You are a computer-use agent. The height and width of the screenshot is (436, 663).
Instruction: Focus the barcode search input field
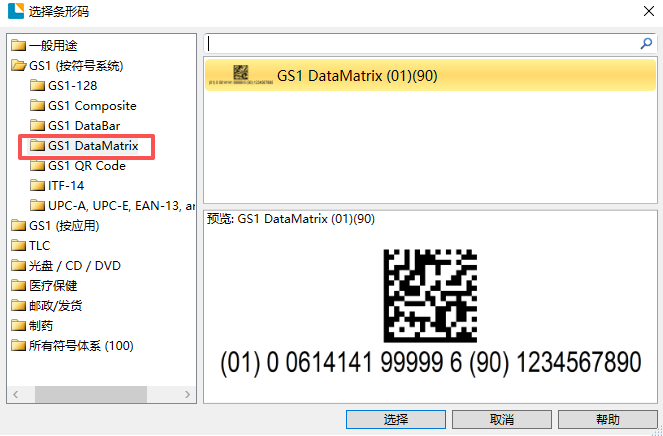click(x=420, y=44)
